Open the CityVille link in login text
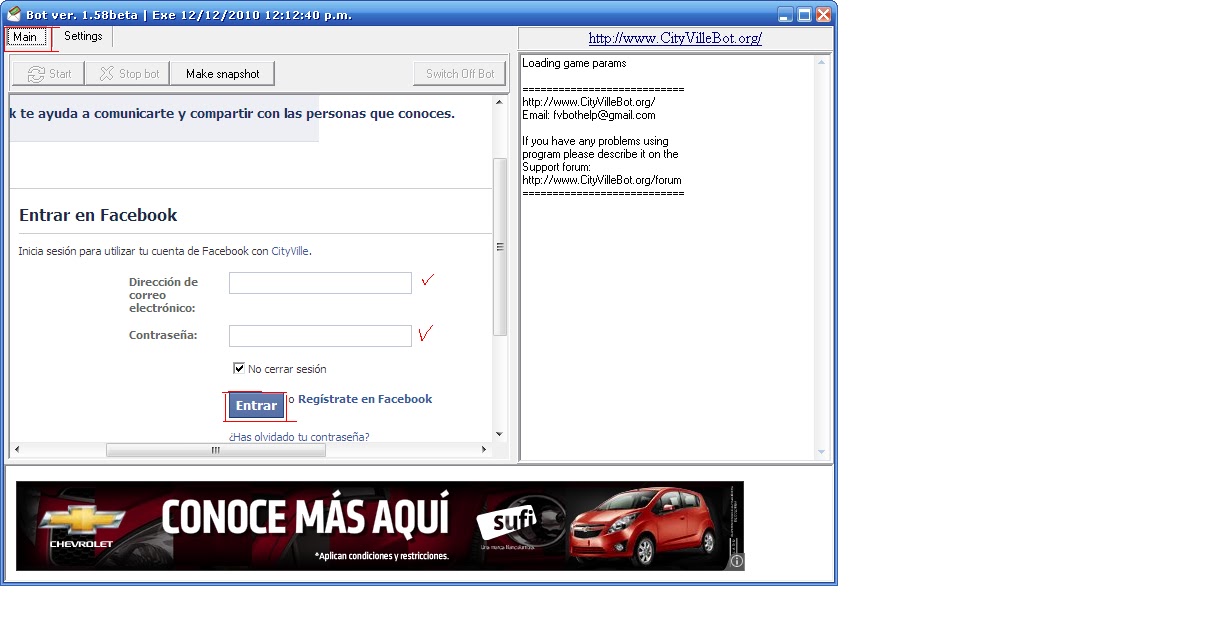This screenshot has width=1218, height=625. [x=290, y=251]
